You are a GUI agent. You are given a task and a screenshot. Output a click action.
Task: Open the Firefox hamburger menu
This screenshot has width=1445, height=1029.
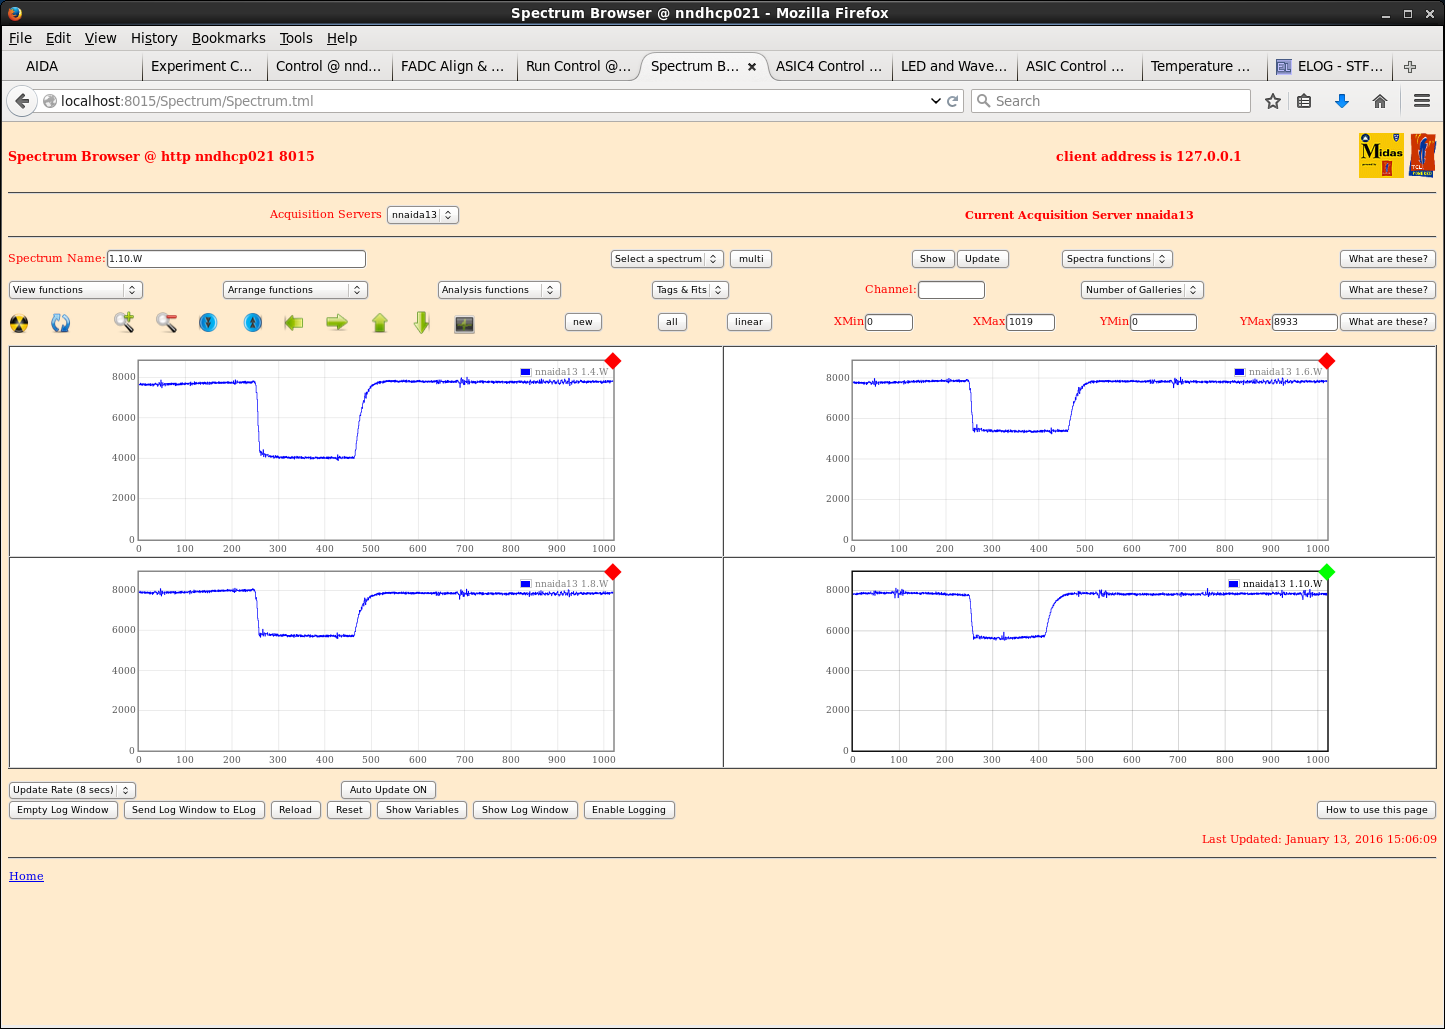tap(1422, 101)
